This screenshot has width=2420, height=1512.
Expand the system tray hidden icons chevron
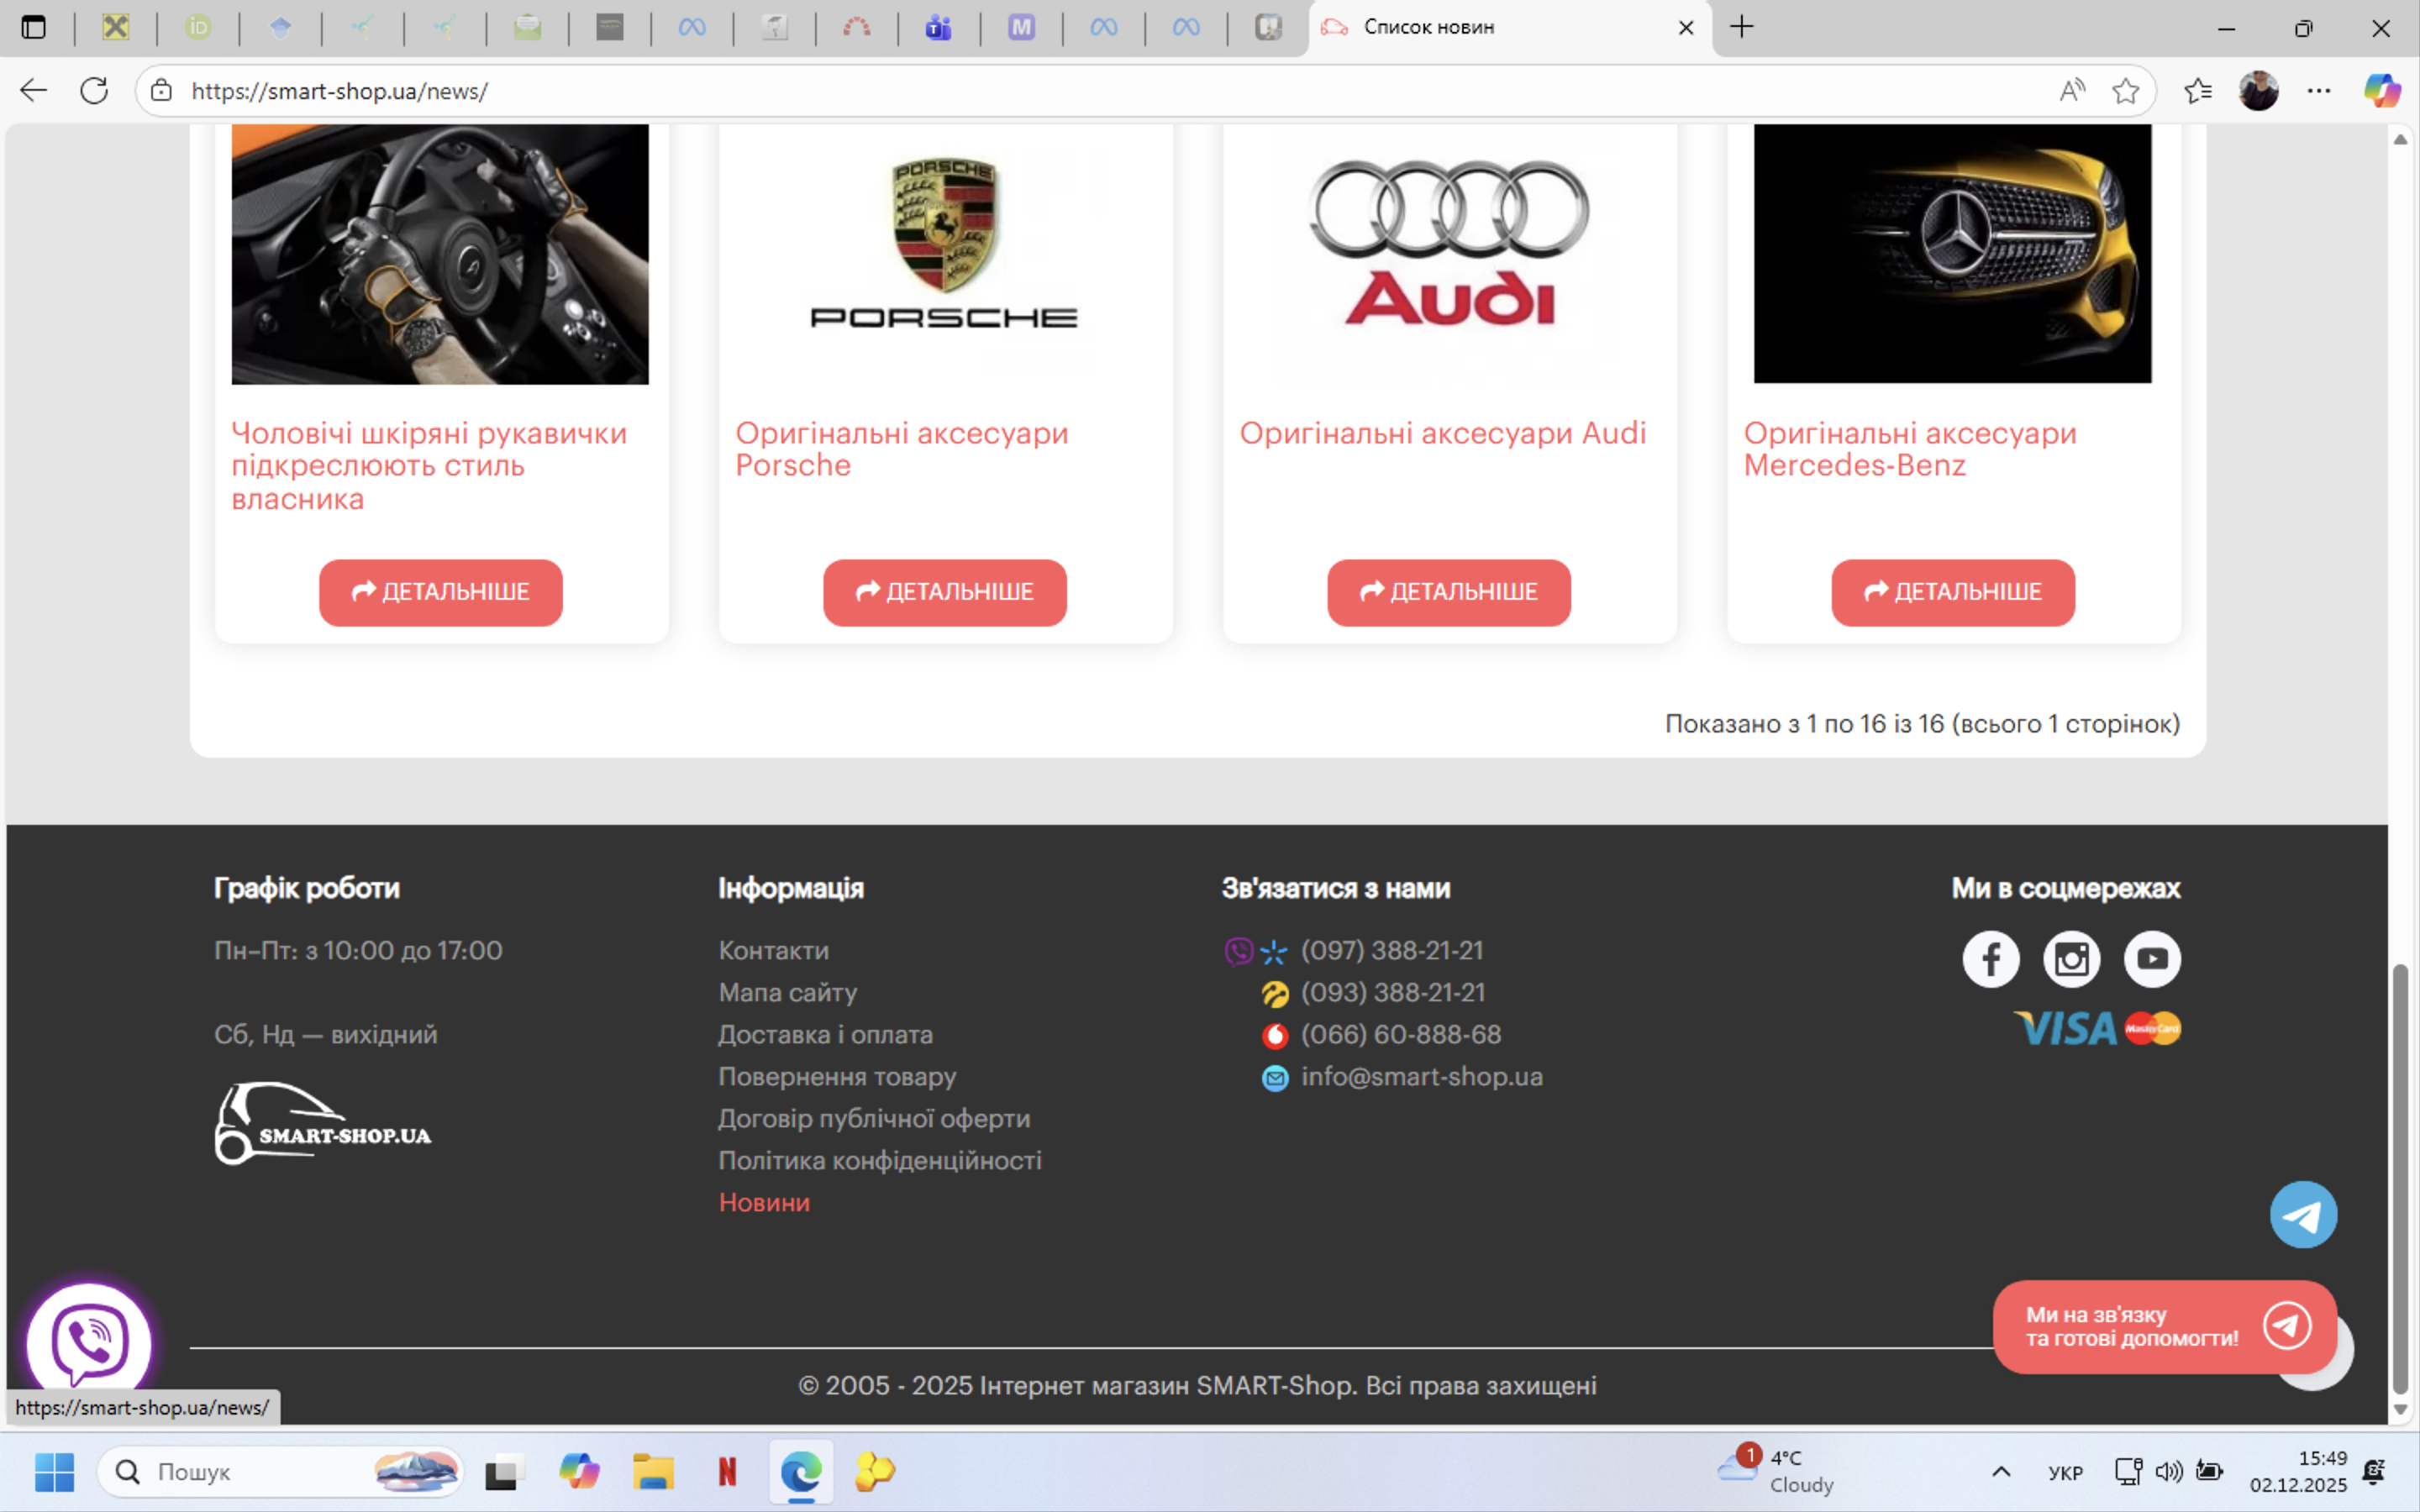[2001, 1471]
